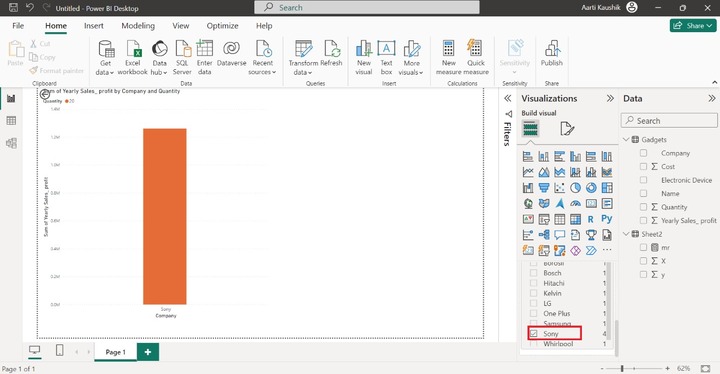Click Refresh in Queries group
The width and height of the screenshot is (720, 374).
pos(331,53)
